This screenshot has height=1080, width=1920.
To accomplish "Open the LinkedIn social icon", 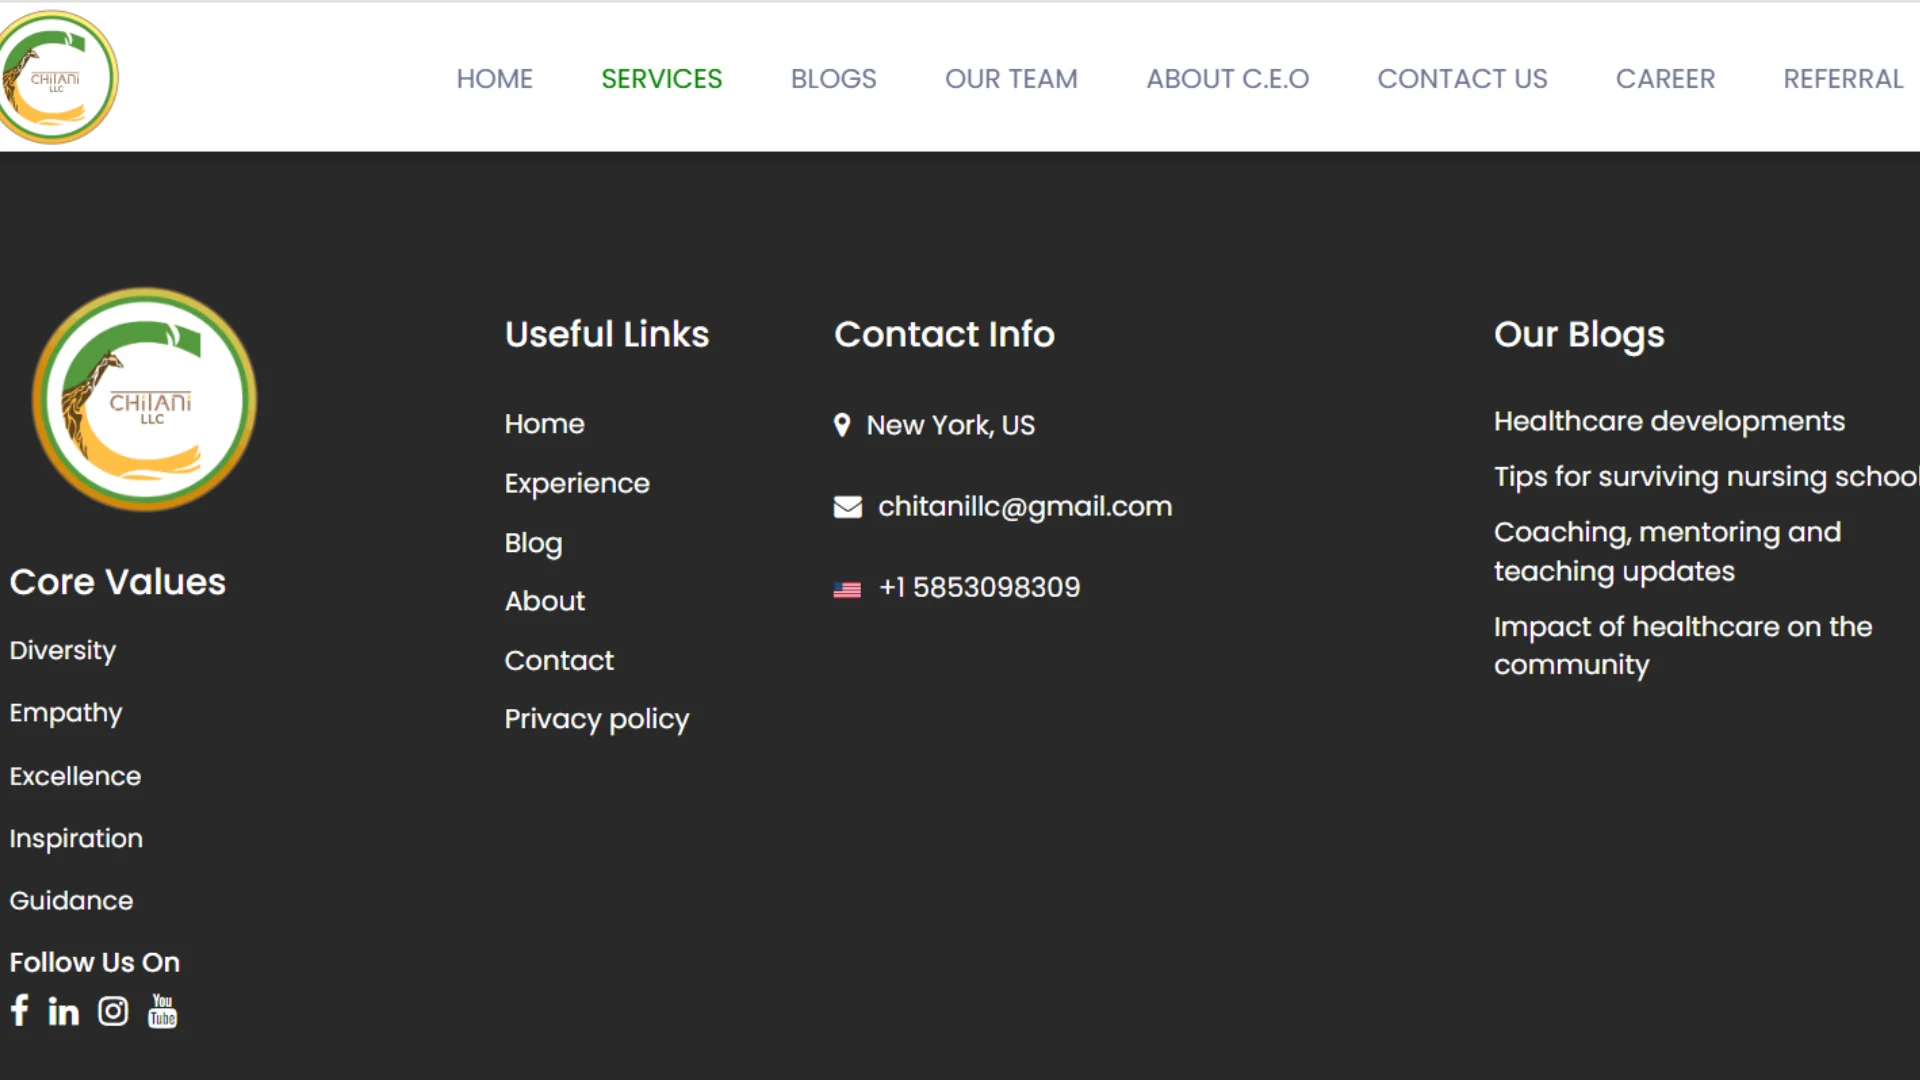I will click(63, 1011).
